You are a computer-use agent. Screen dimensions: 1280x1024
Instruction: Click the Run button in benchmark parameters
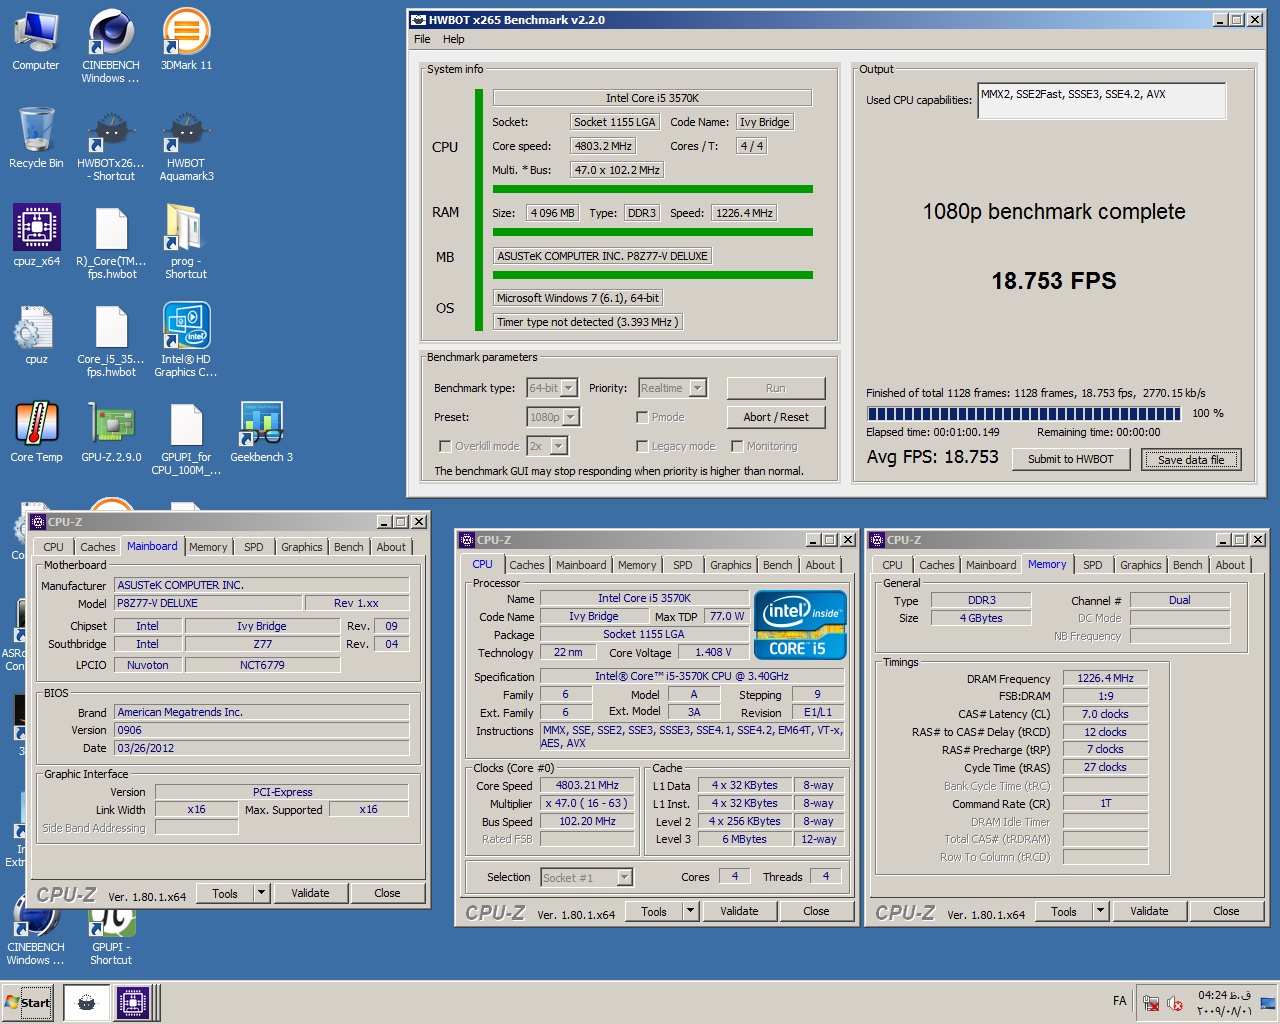click(776, 388)
